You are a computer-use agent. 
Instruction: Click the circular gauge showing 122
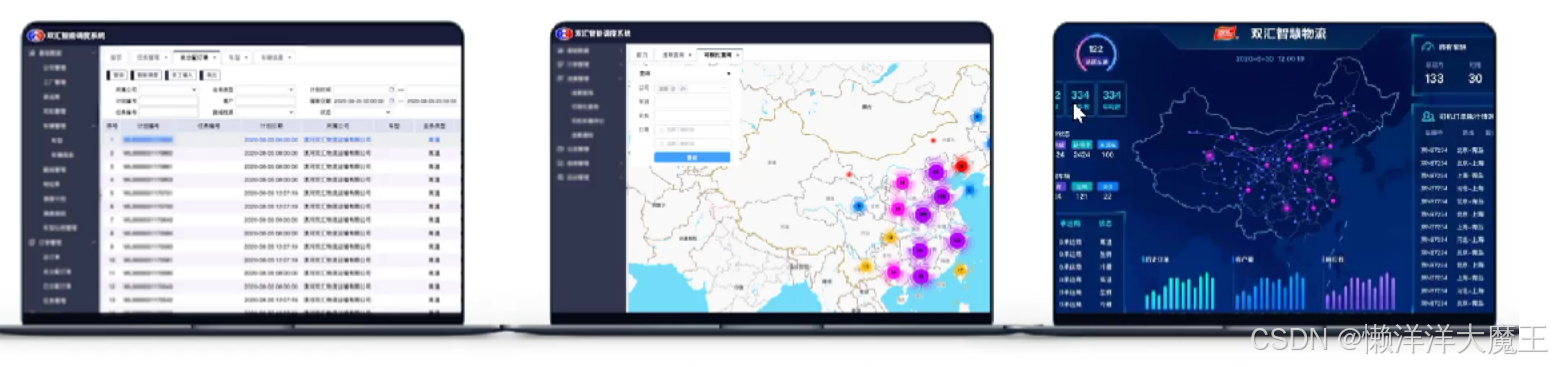[x=1095, y=55]
